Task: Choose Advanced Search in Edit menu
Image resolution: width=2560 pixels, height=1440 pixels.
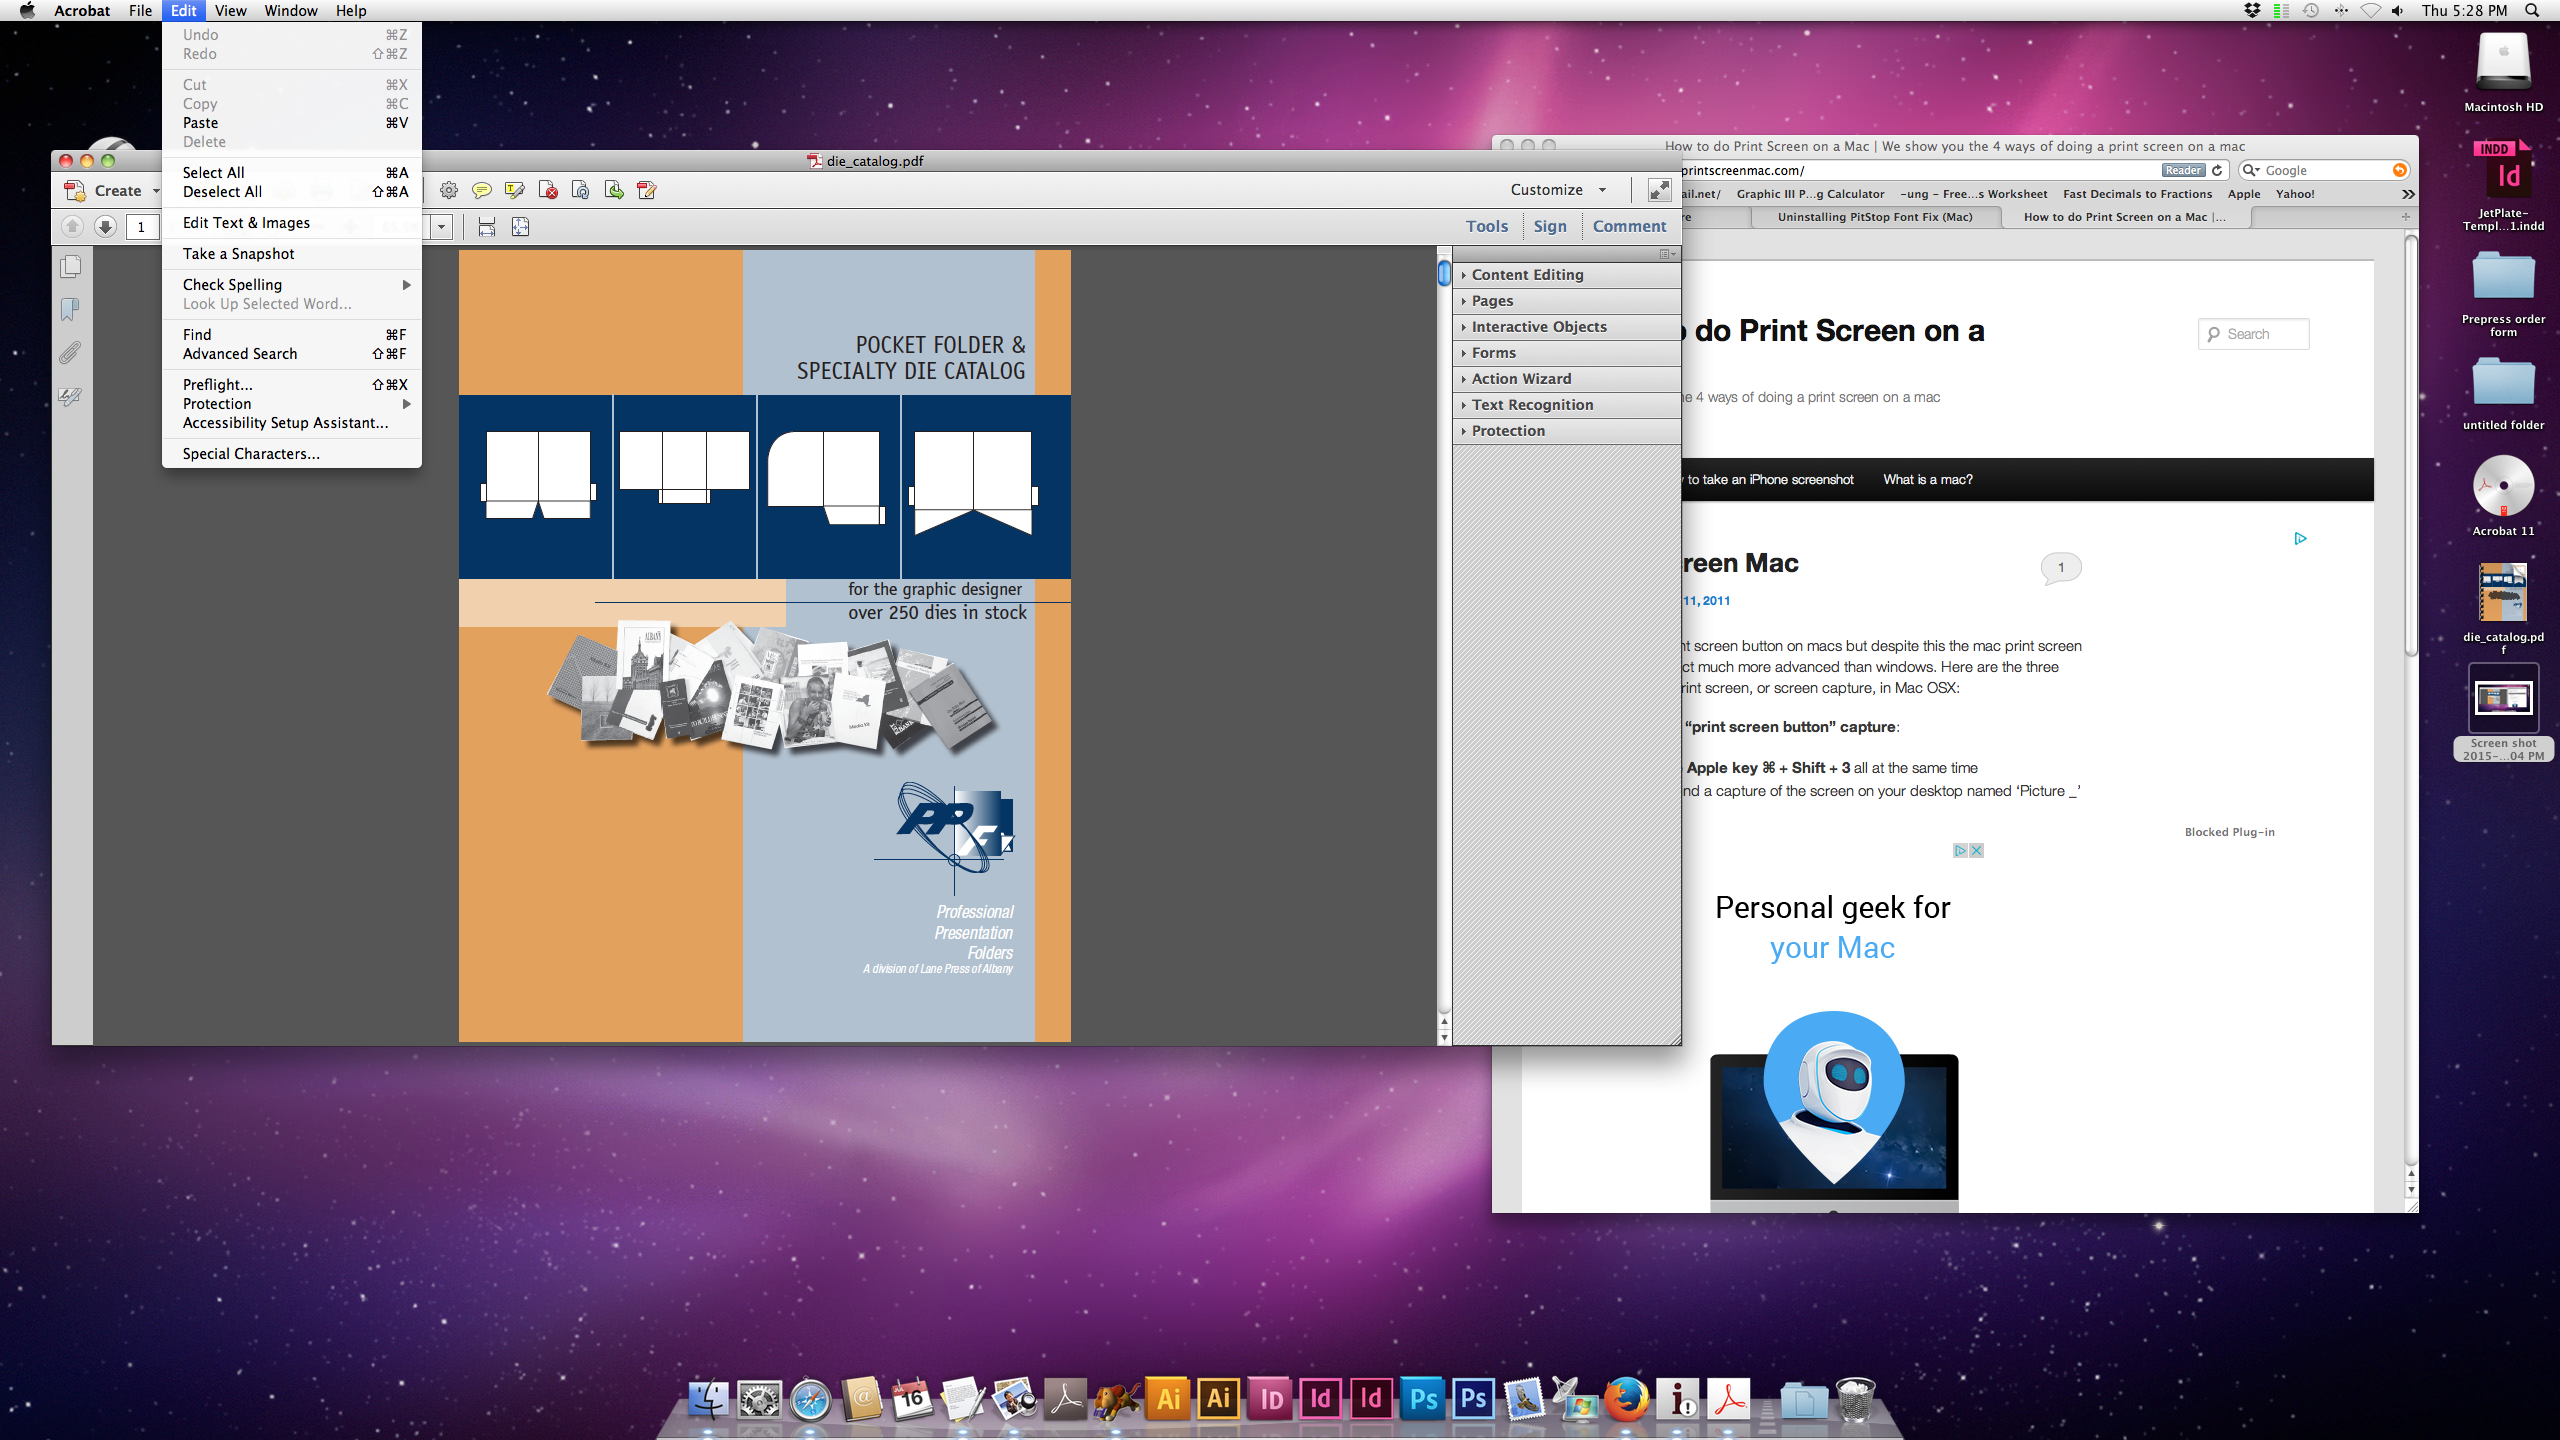Action: [291, 354]
